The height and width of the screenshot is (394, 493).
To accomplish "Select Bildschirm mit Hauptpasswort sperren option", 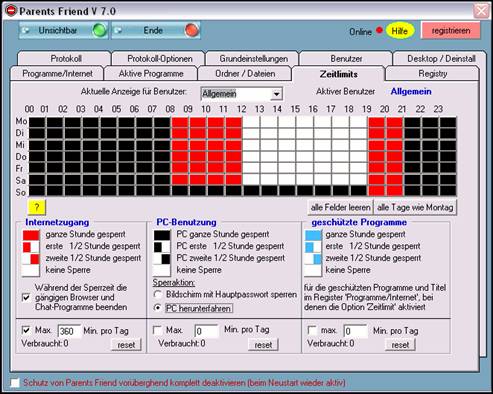I will pos(158,295).
